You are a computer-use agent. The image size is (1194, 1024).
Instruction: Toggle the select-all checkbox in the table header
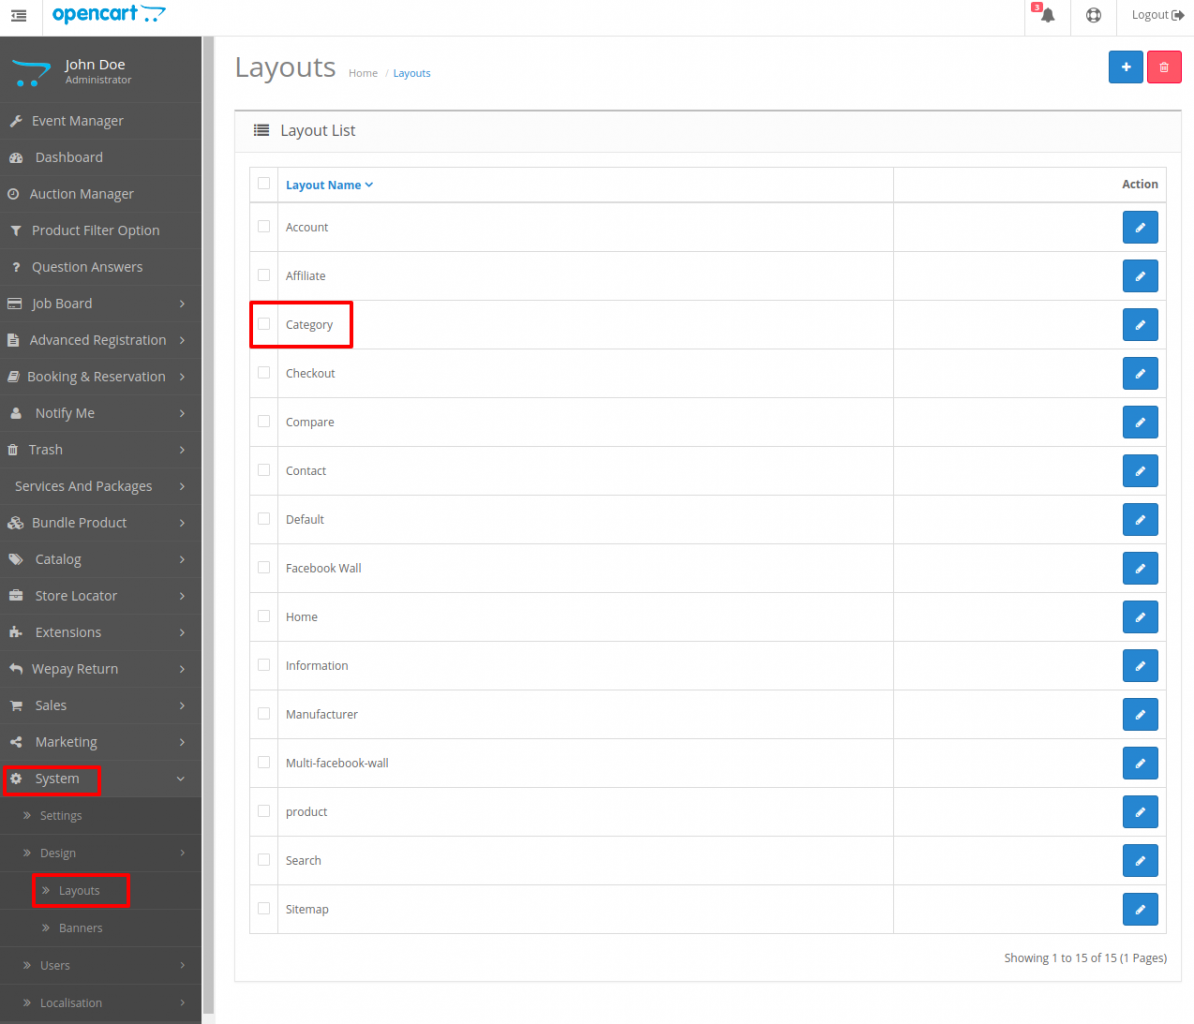pos(263,183)
